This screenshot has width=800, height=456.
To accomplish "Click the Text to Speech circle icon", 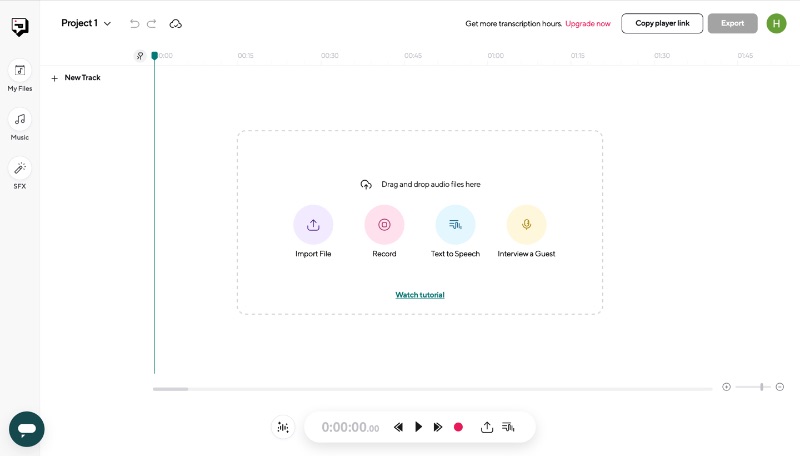I will tap(455, 224).
